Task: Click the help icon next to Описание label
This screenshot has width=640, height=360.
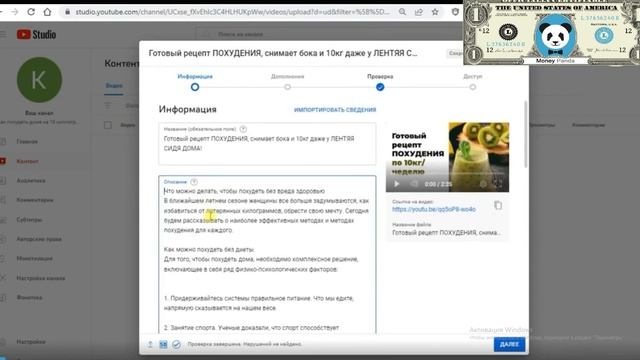Action: tap(194, 182)
